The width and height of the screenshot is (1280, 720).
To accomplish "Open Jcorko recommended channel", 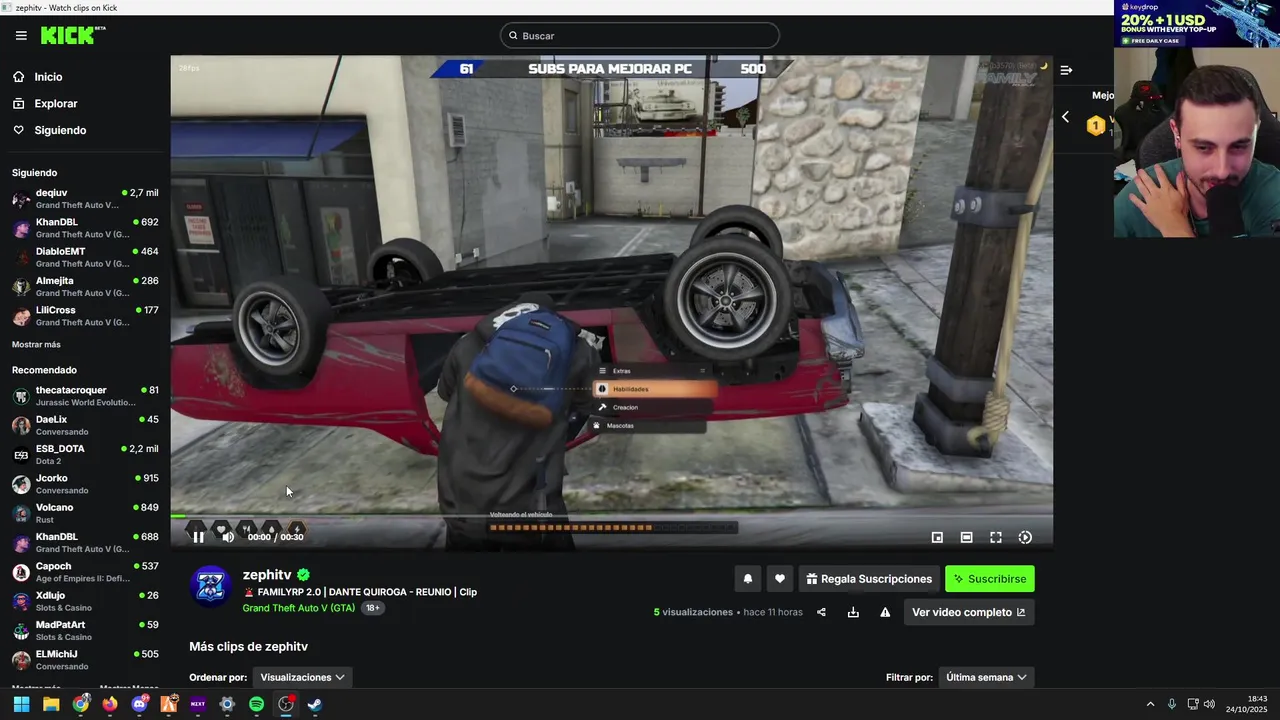I will pos(85,484).
